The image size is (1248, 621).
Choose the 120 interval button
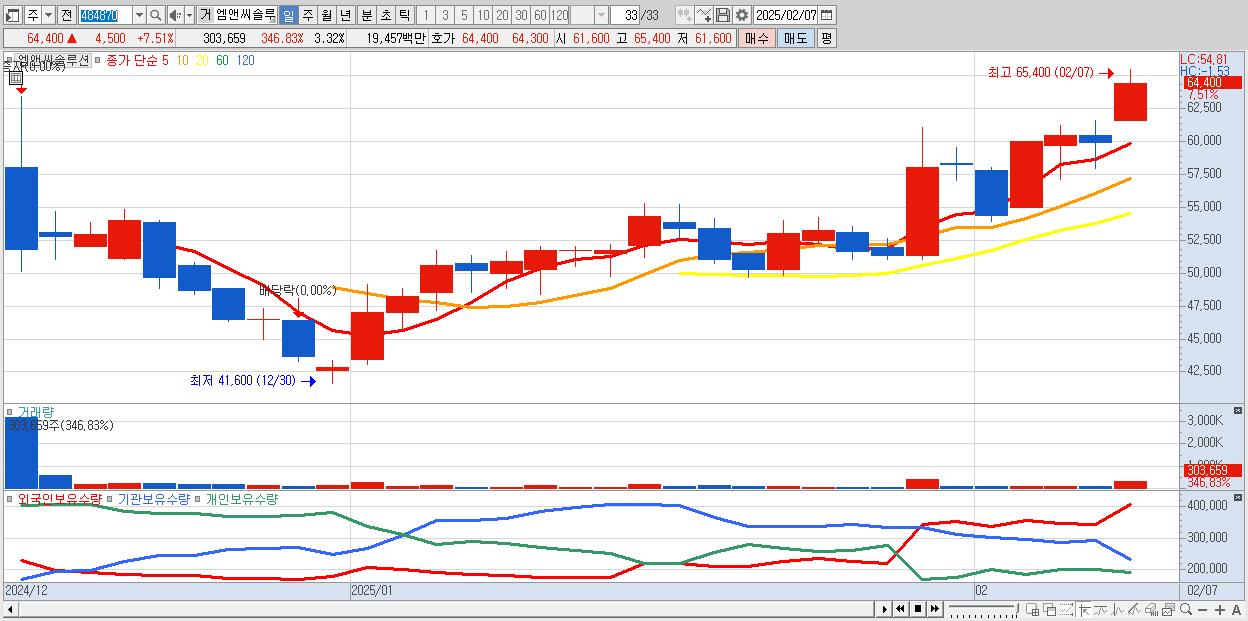559,15
